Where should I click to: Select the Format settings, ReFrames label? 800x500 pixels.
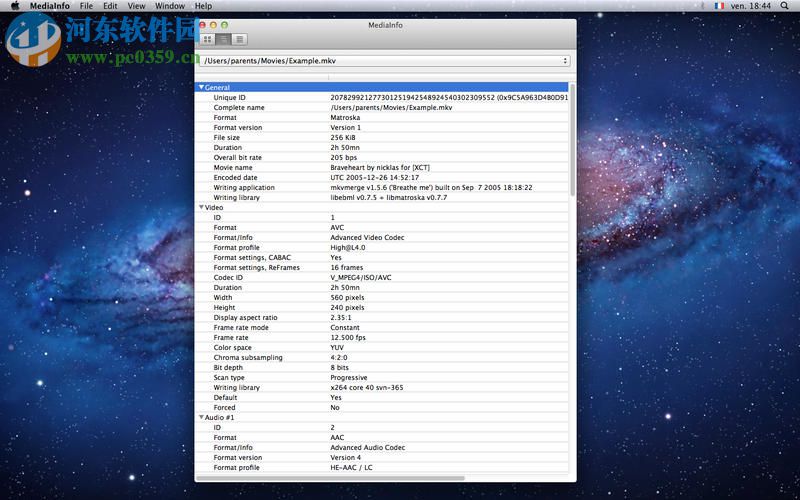(x=257, y=267)
